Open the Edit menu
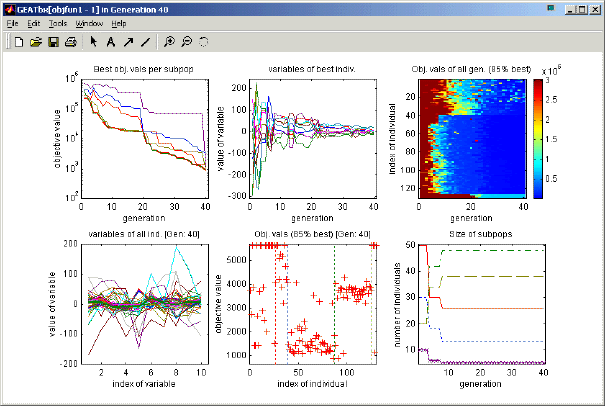 click(34, 22)
